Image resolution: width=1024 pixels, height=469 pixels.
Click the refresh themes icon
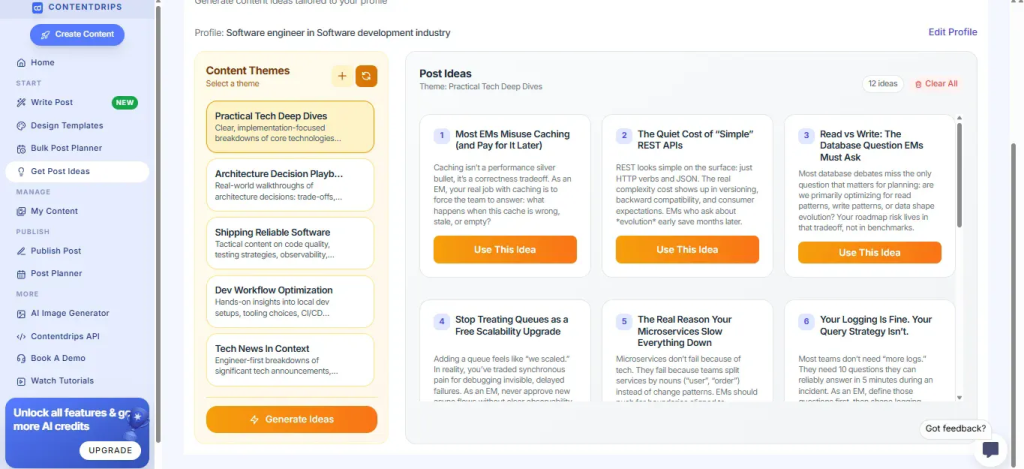[367, 76]
